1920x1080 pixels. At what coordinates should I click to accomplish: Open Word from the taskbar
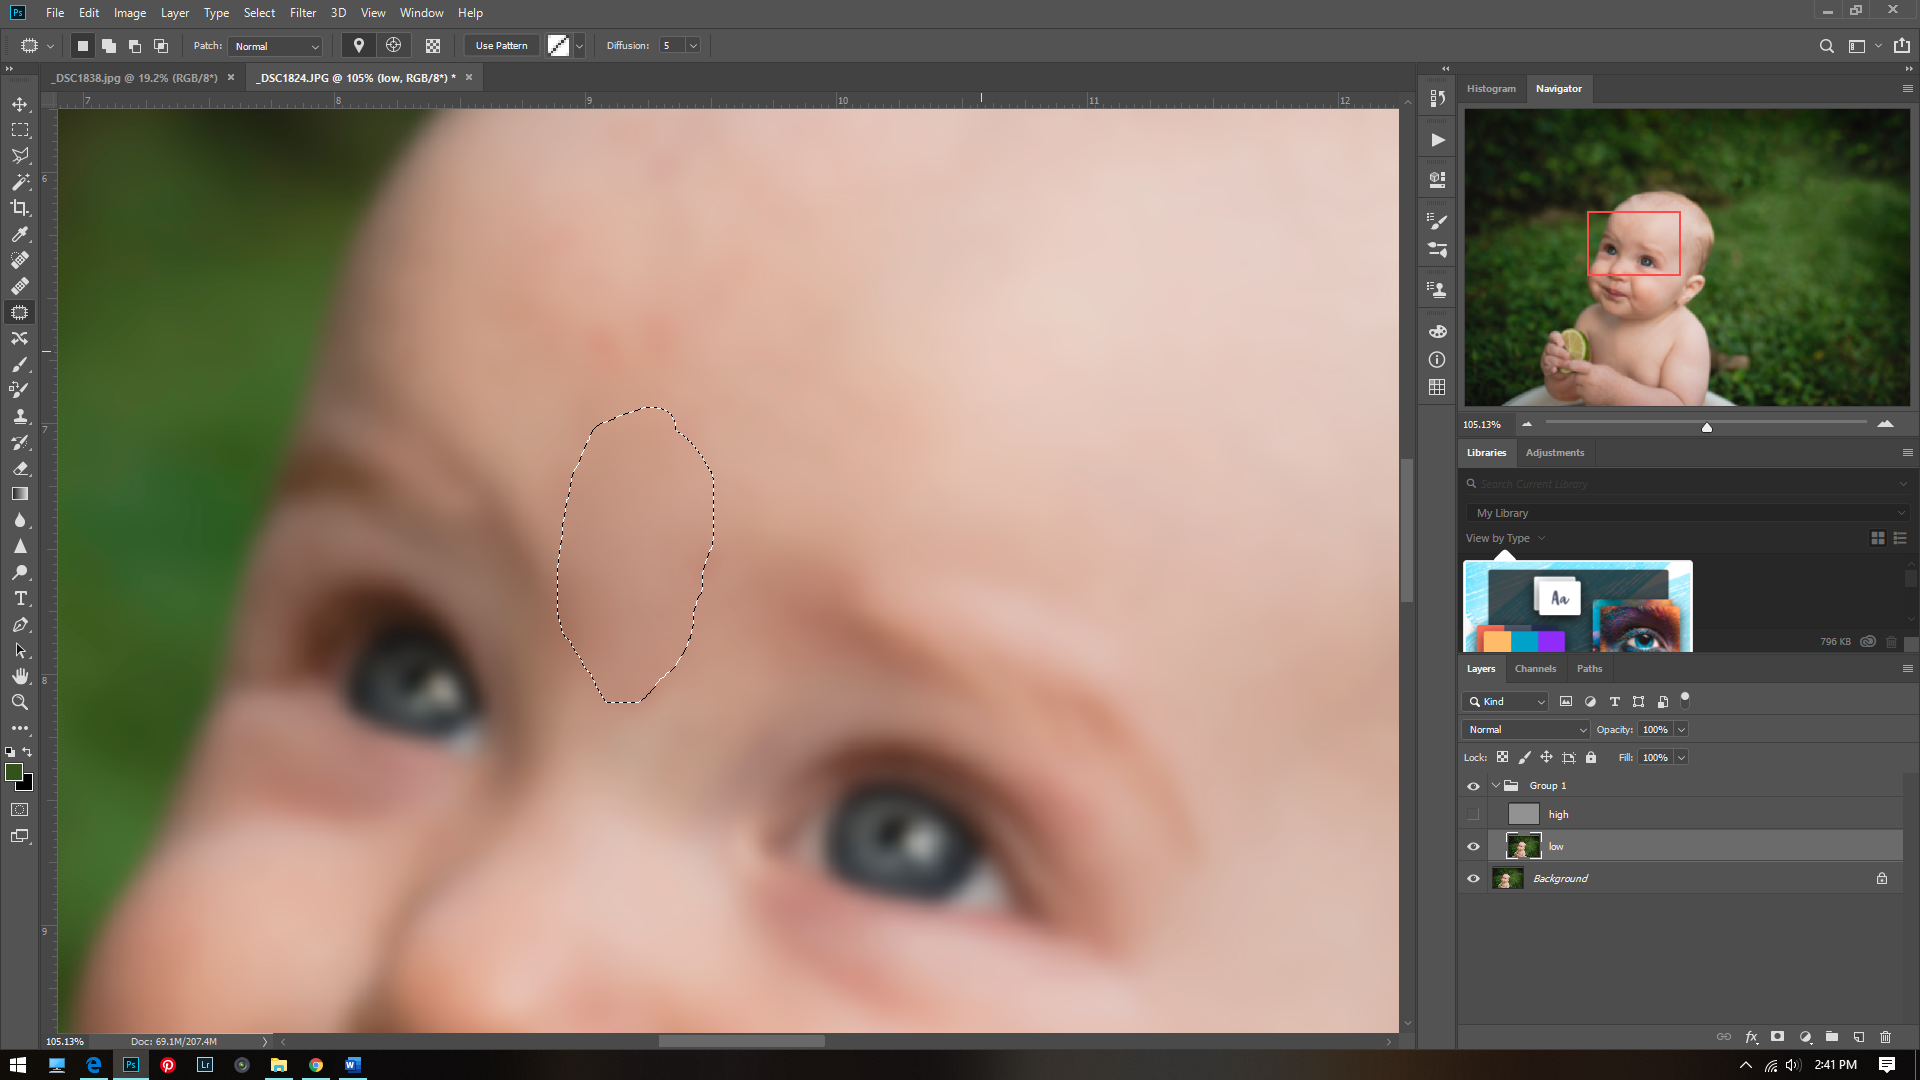coord(352,1065)
